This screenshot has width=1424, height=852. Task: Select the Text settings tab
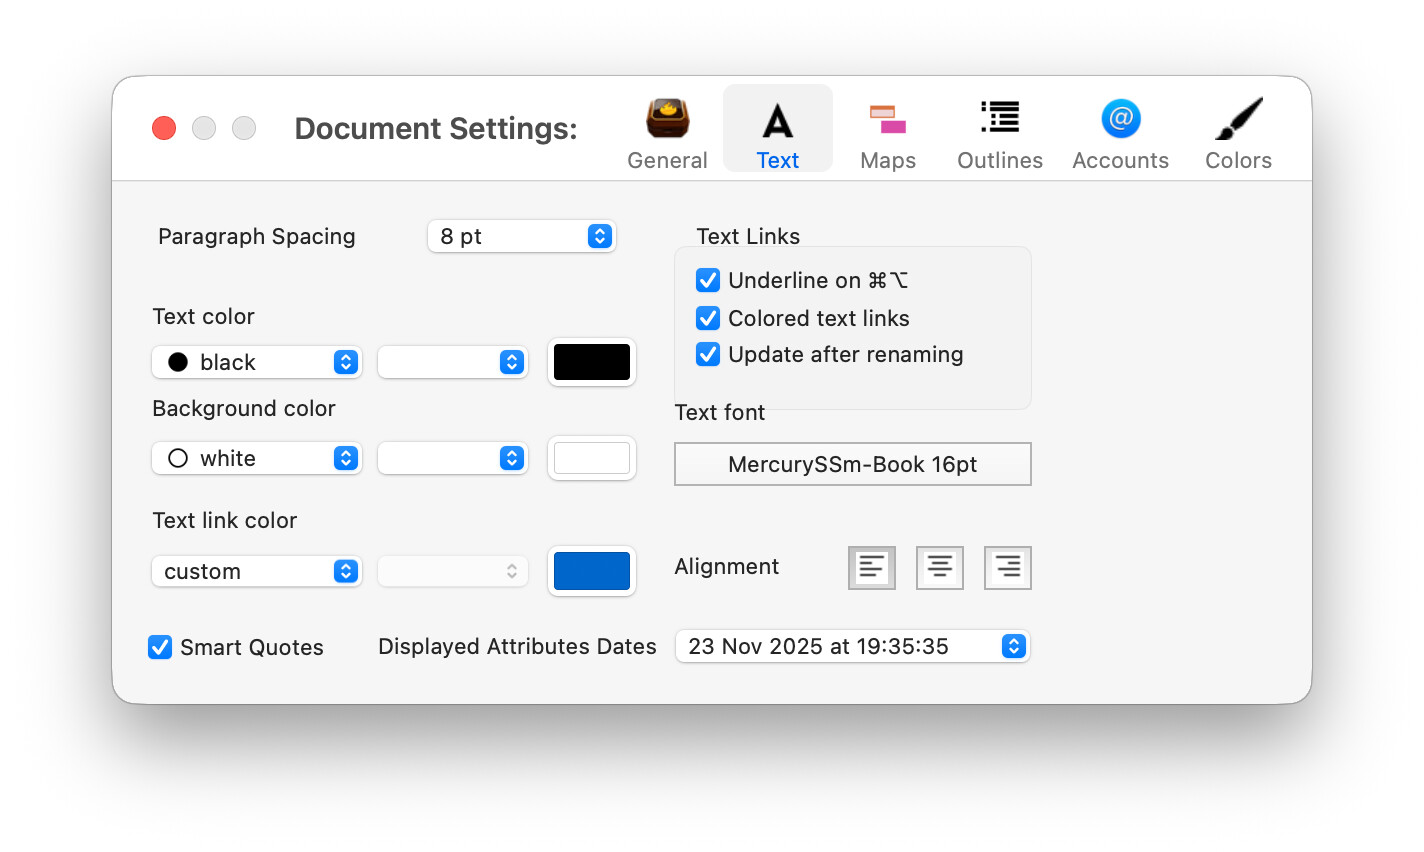pyautogui.click(x=777, y=132)
